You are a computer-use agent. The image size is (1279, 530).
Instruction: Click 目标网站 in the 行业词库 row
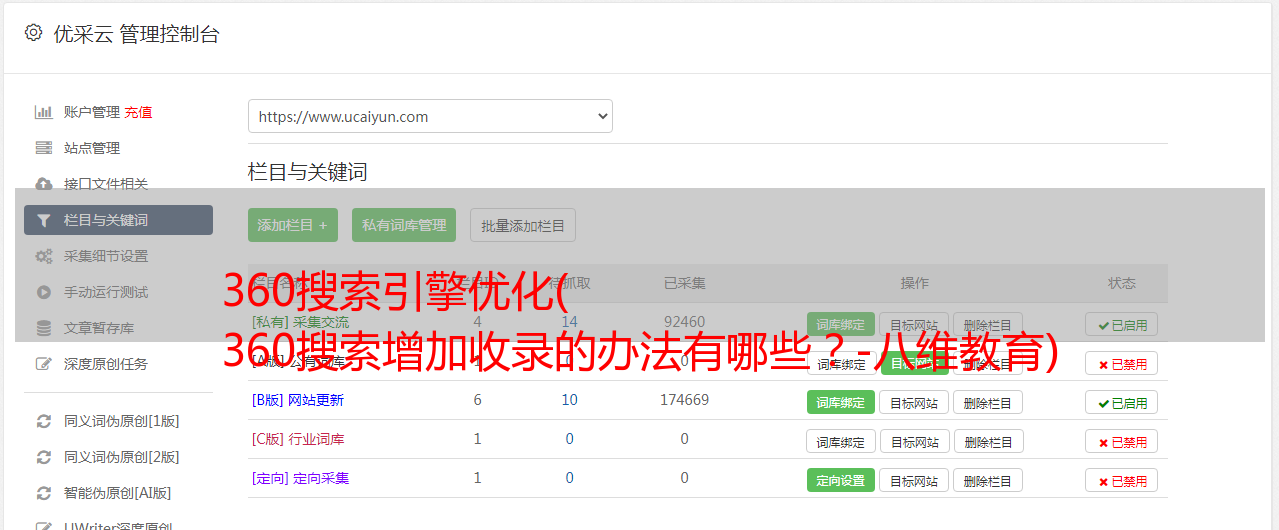914,441
